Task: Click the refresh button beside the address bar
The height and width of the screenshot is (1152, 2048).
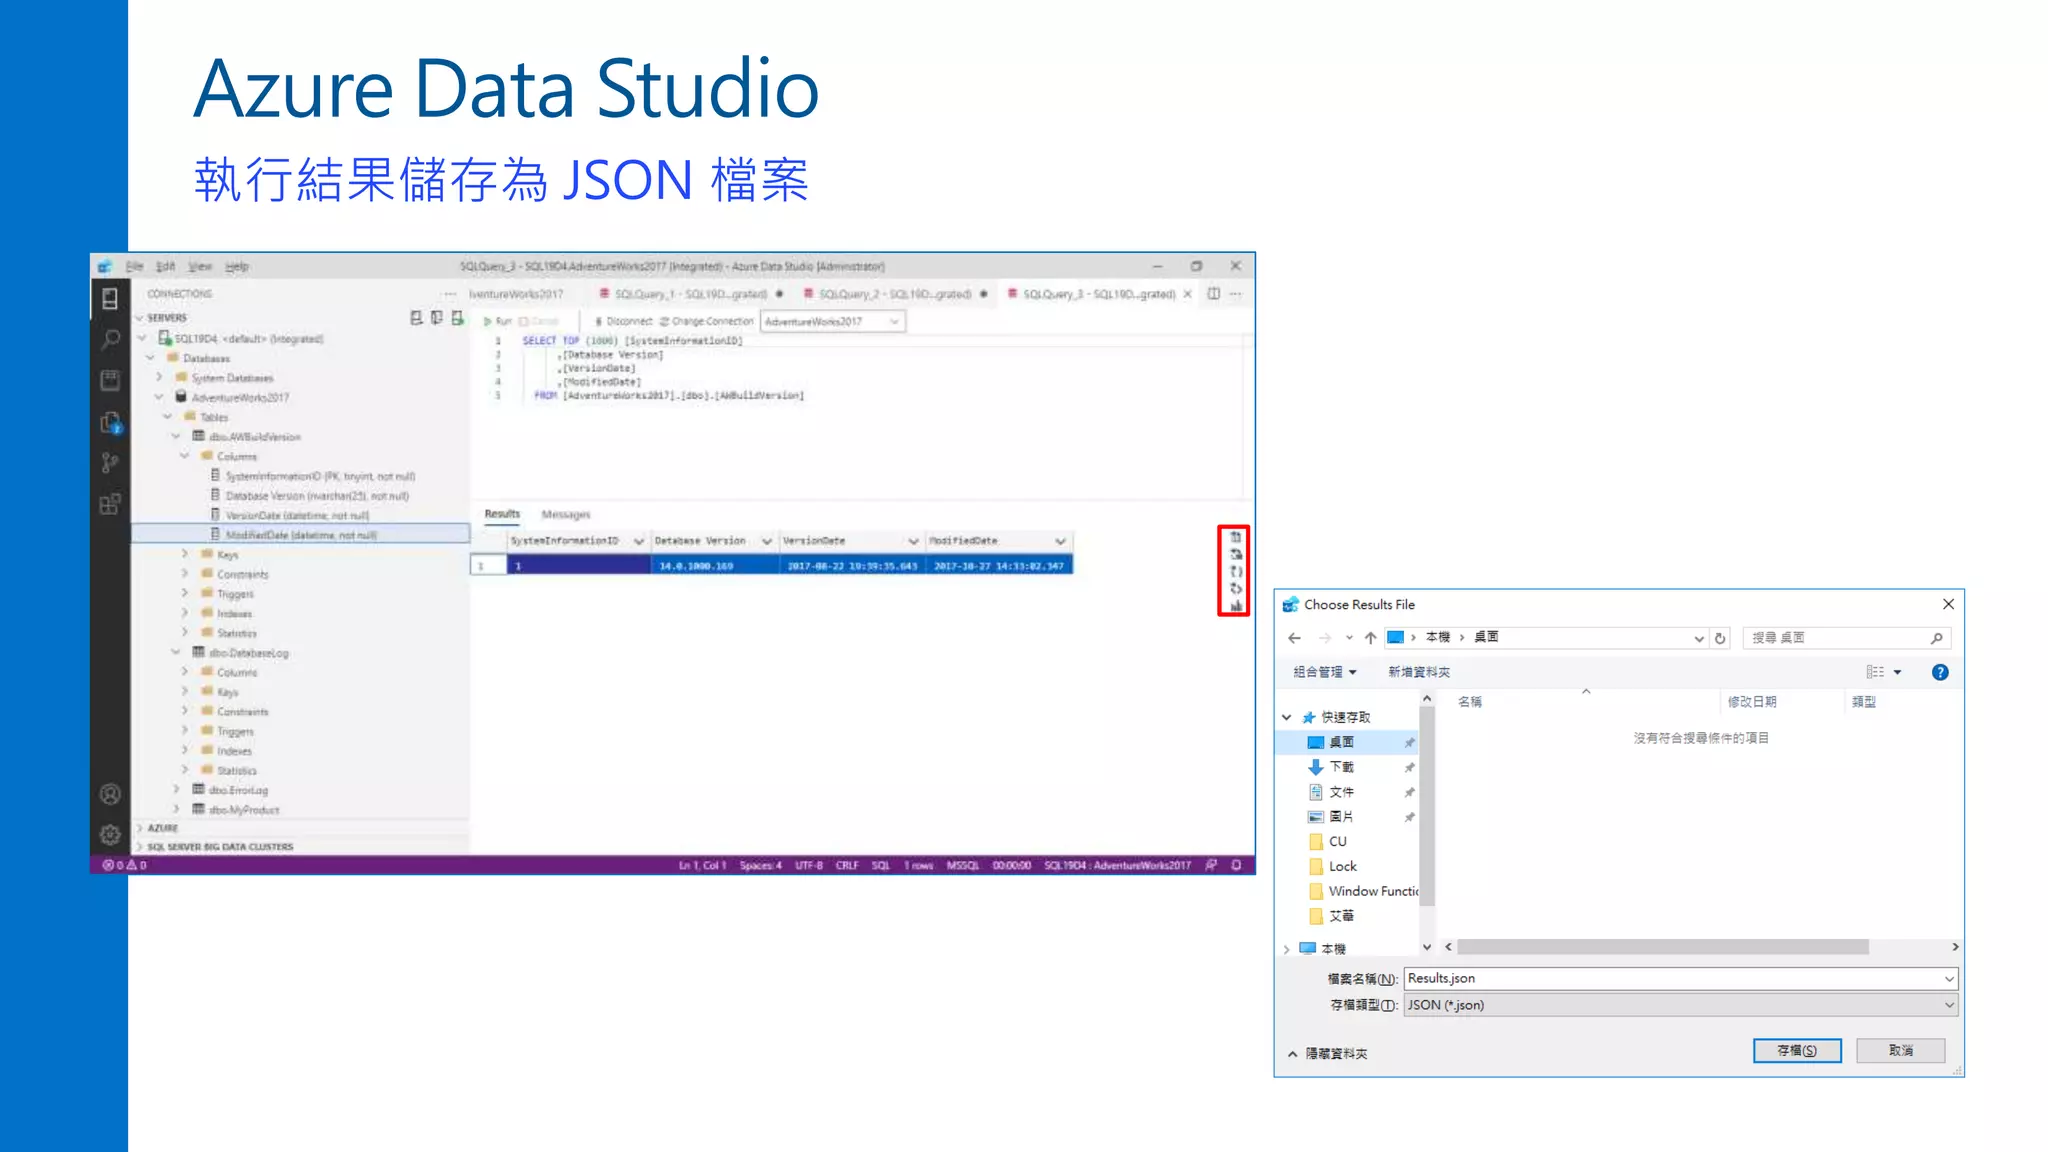Action: coord(1720,638)
